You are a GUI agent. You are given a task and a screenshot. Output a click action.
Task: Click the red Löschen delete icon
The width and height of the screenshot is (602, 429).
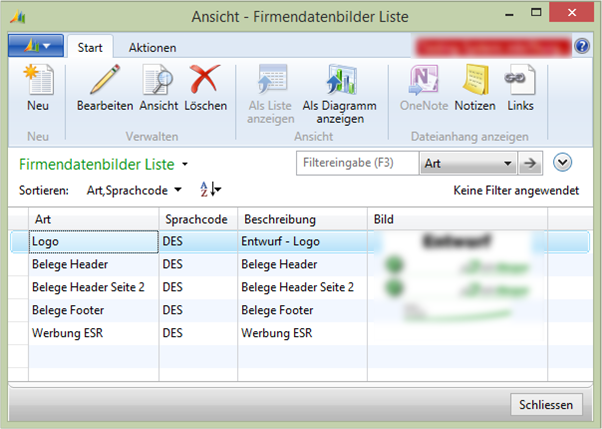pos(205,81)
